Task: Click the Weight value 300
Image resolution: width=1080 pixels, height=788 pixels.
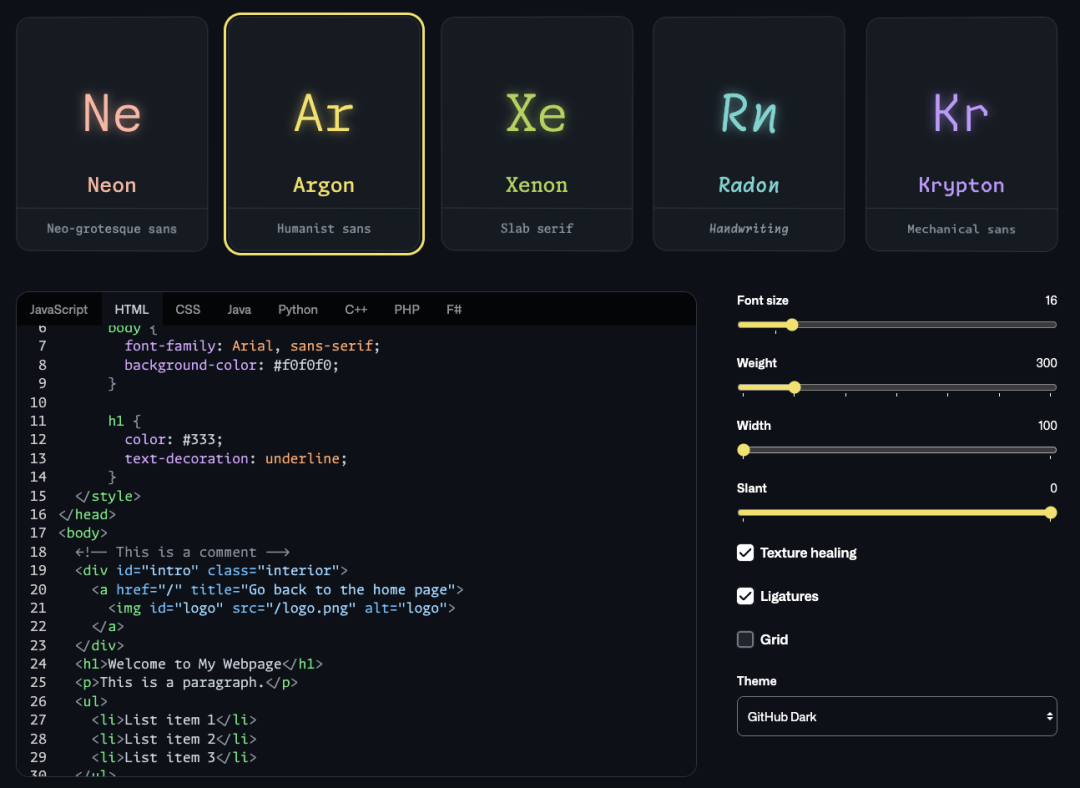Action: [x=1046, y=363]
